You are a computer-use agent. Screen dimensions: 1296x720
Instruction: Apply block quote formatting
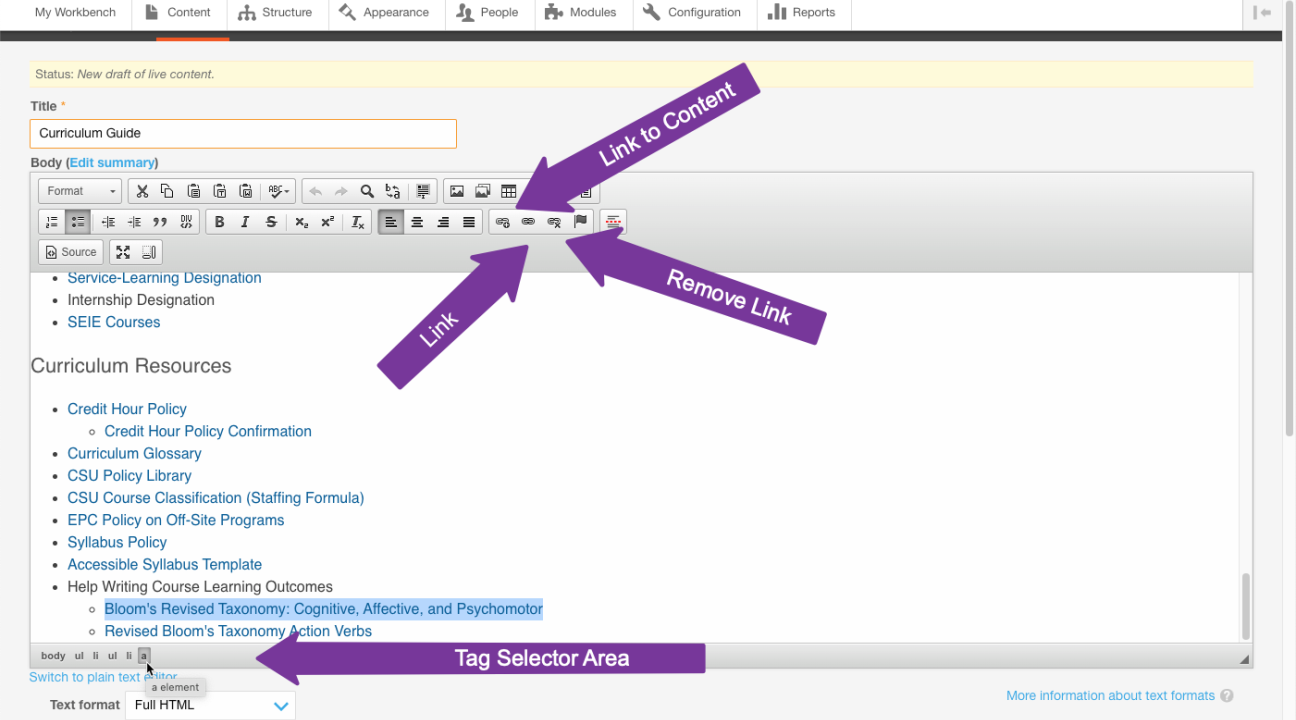[160, 222]
